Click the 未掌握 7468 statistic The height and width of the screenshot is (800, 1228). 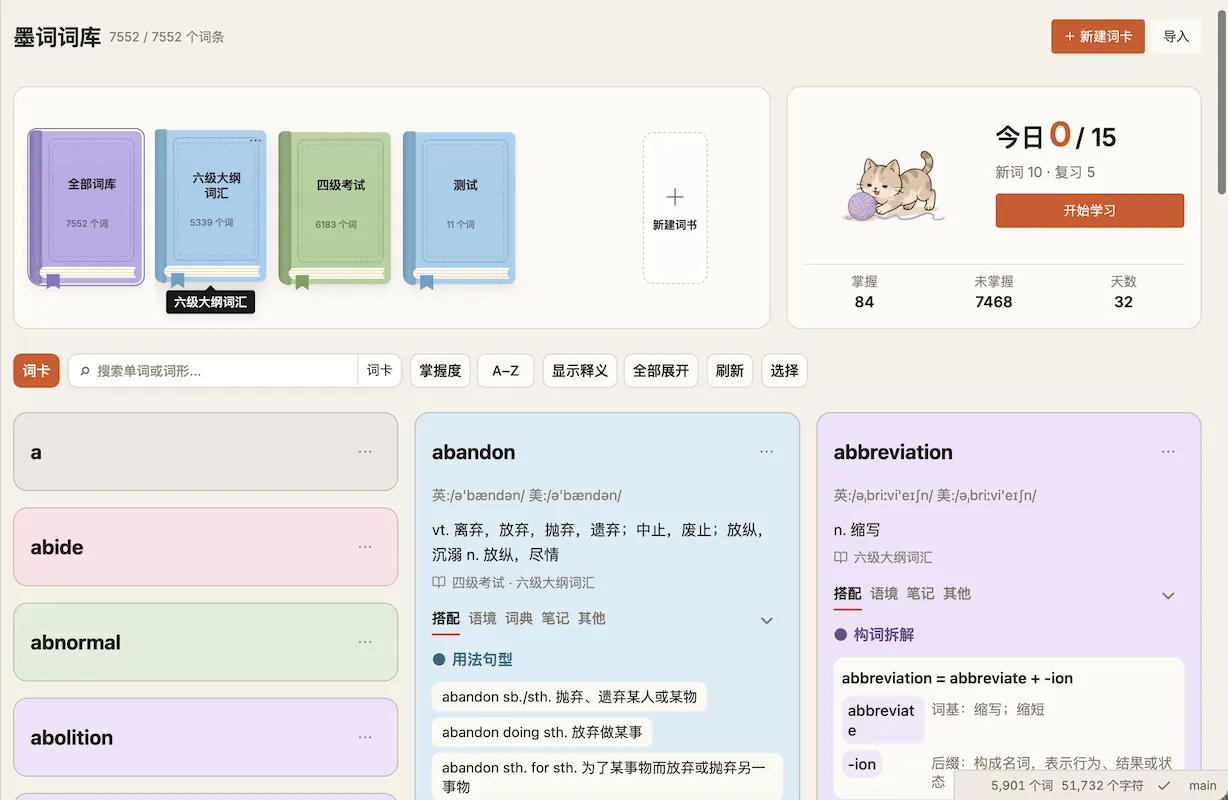[994, 292]
